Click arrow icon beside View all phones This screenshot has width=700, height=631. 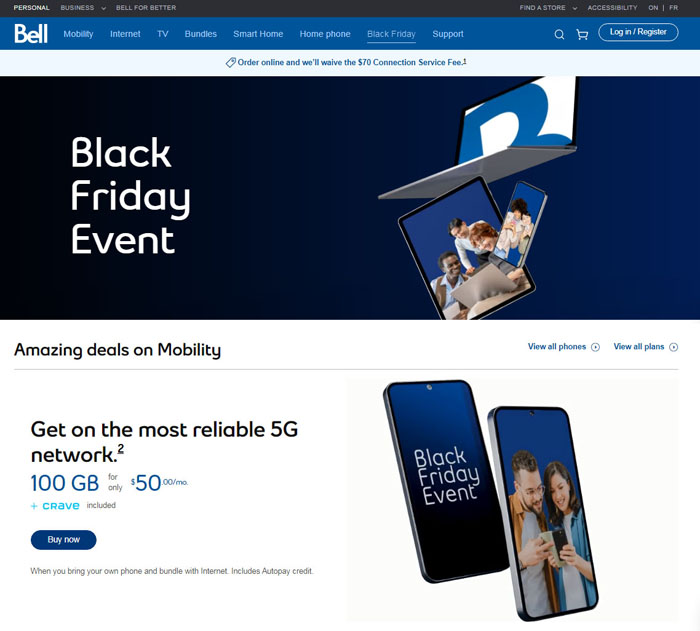(596, 347)
